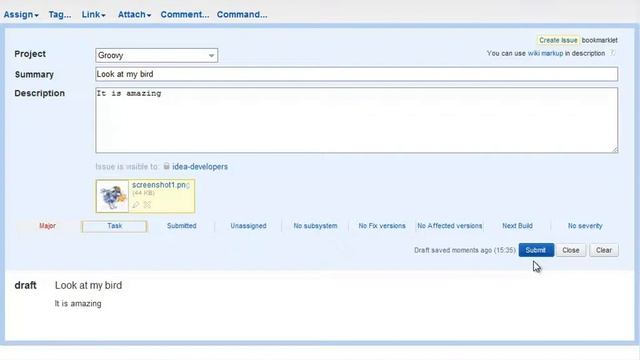Select the No subsystem field
Image resolution: width=640 pixels, height=360 pixels.
pyautogui.click(x=316, y=226)
